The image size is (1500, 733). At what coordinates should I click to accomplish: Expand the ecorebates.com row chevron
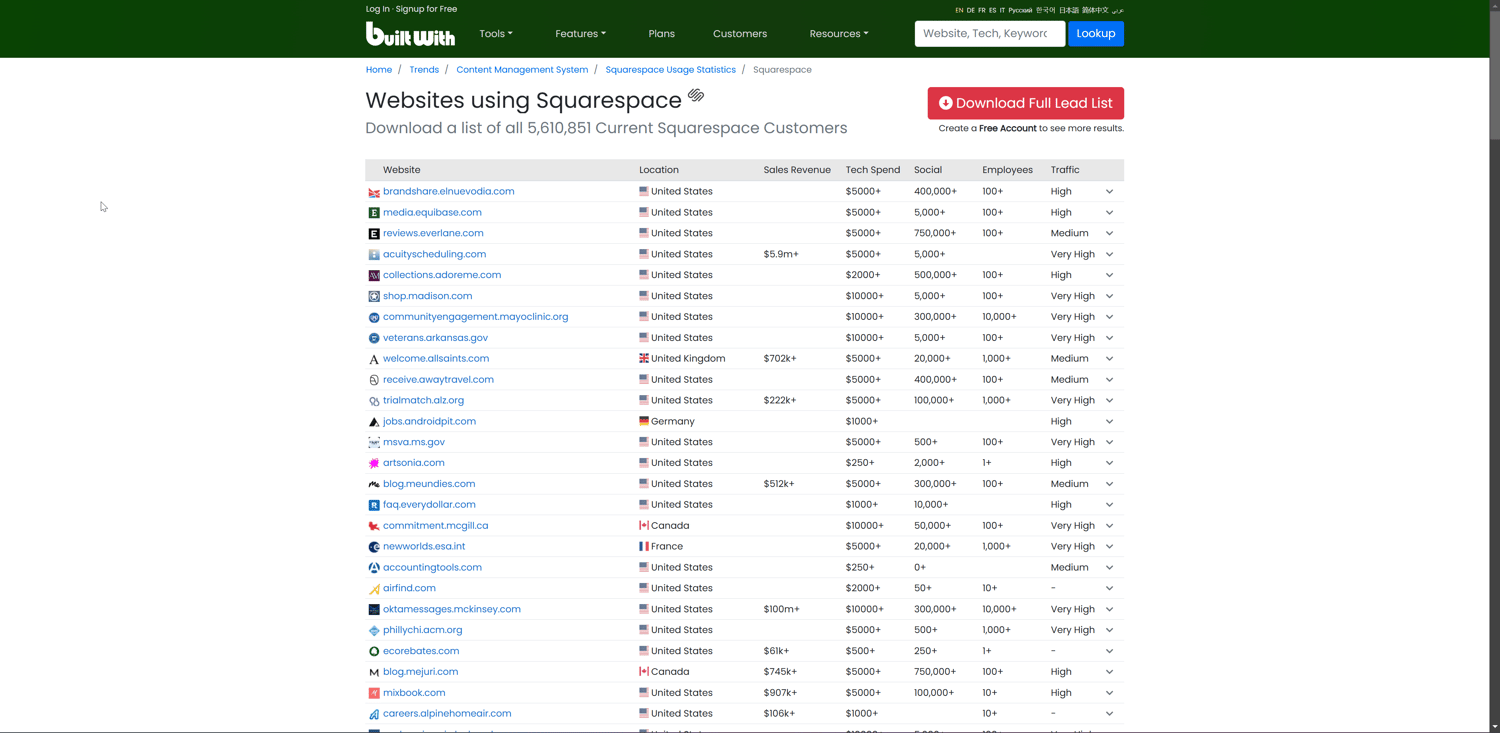1109,651
